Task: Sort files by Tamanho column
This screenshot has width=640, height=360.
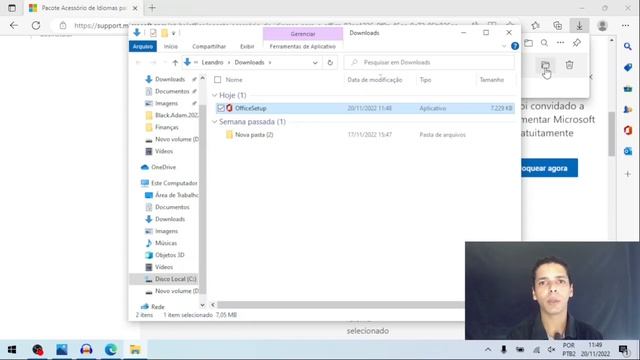Action: coord(492,80)
